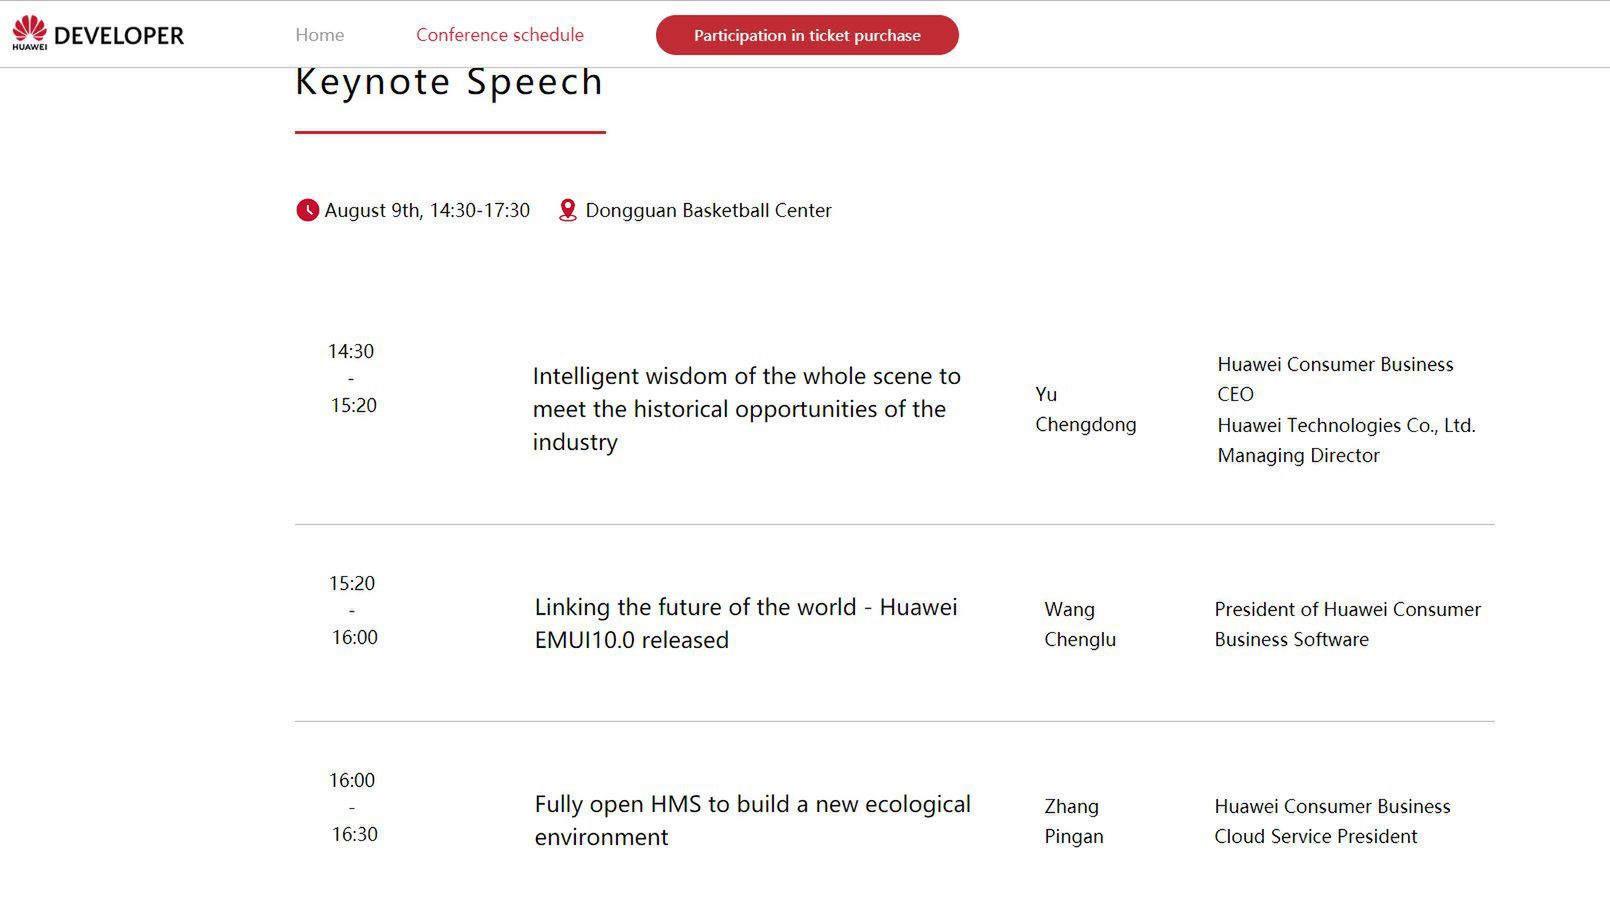Select the Conference schedule tab
The height and width of the screenshot is (911, 1610).
point(499,35)
